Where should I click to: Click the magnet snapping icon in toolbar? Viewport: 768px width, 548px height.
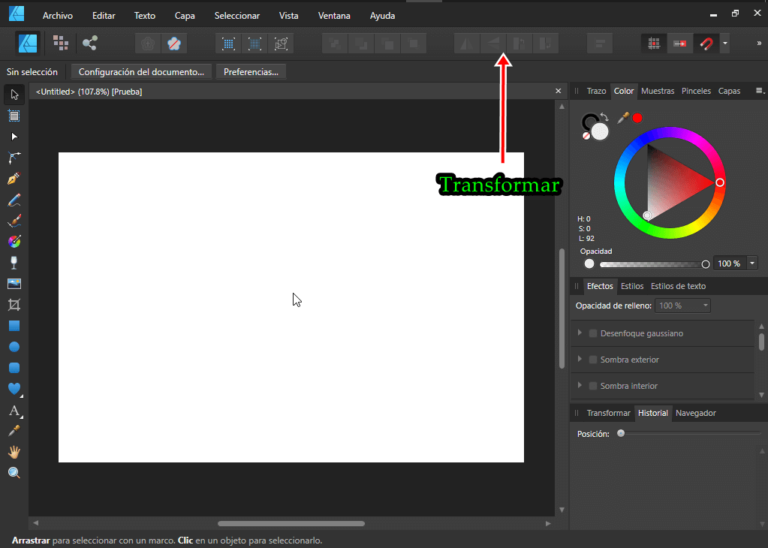(x=706, y=44)
